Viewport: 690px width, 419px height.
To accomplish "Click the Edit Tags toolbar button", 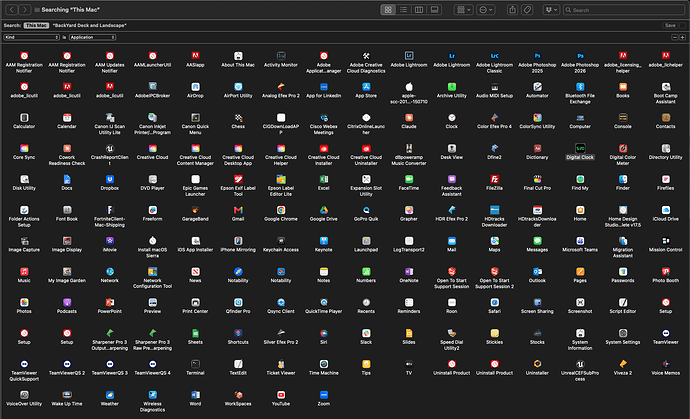I will pyautogui.click(x=527, y=10).
